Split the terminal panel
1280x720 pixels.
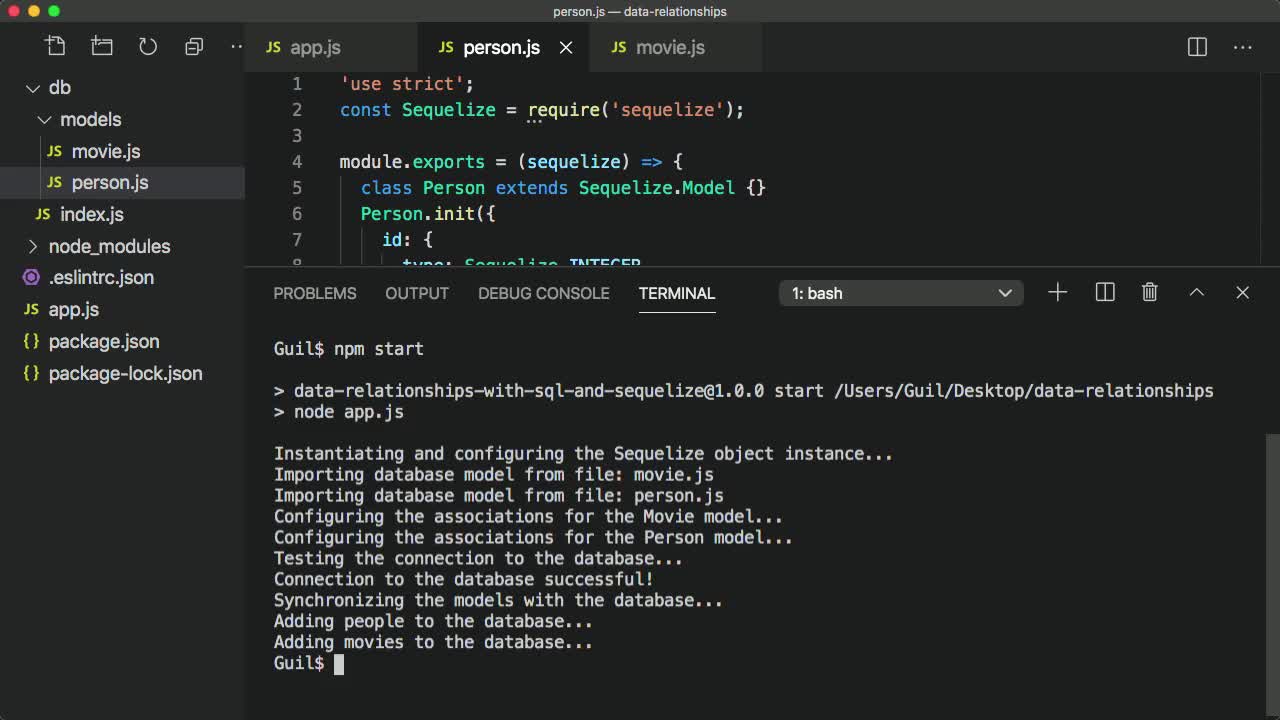pos(1103,292)
